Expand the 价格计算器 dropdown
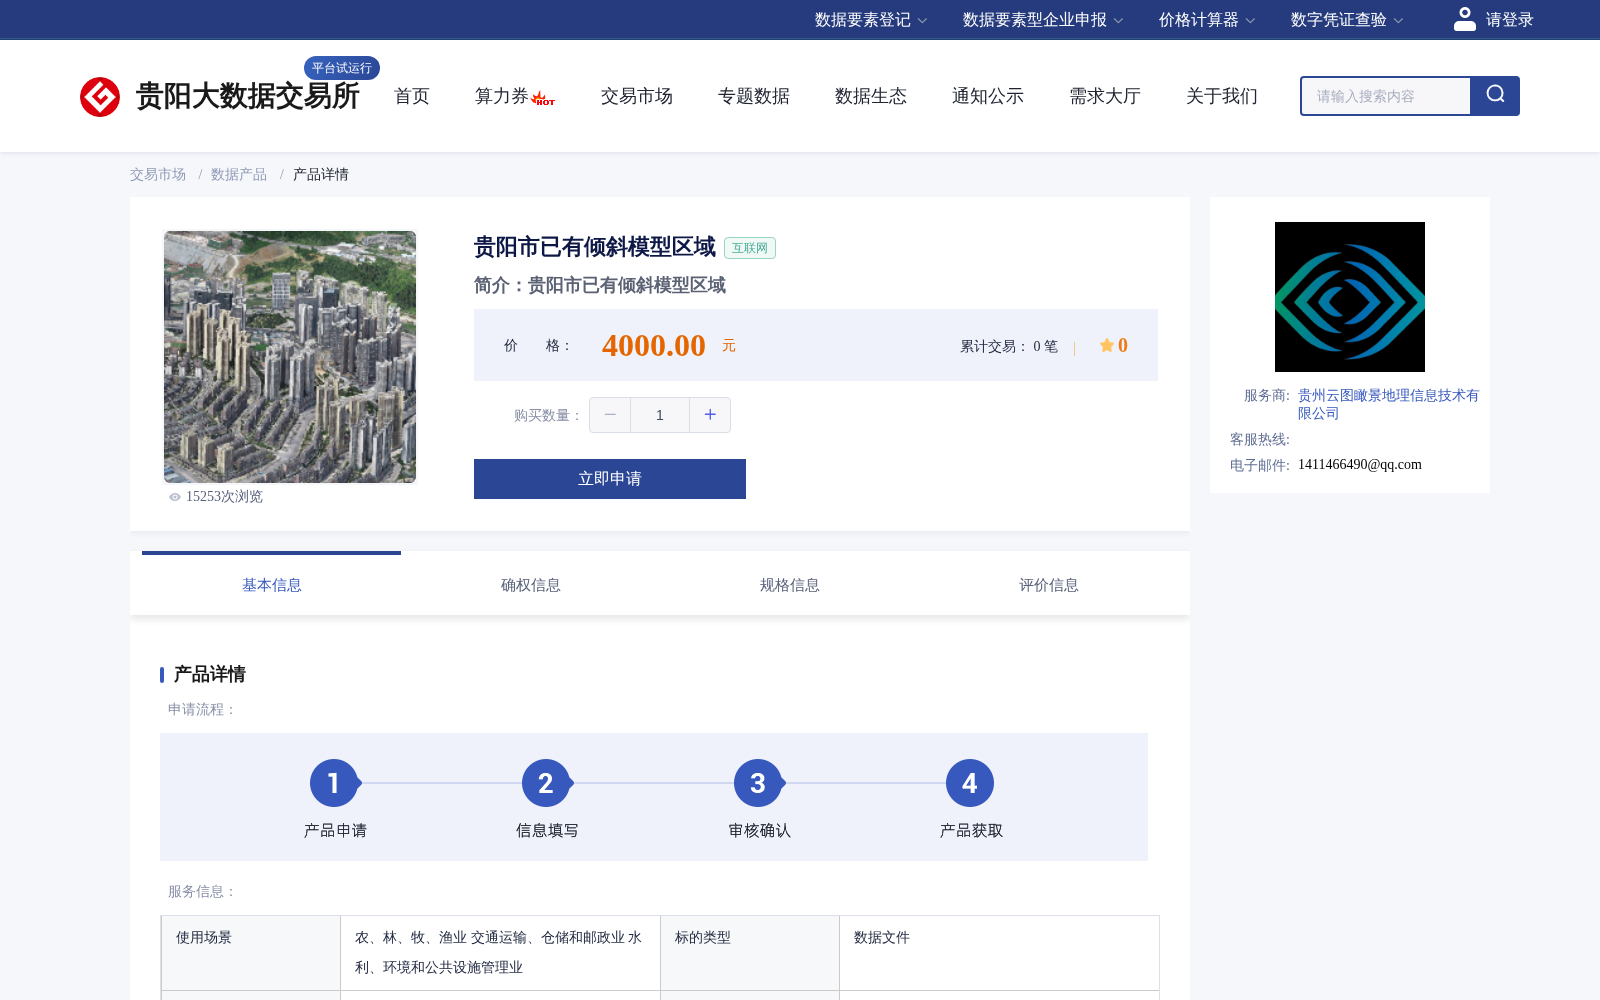This screenshot has height=1000, width=1600. [1207, 20]
